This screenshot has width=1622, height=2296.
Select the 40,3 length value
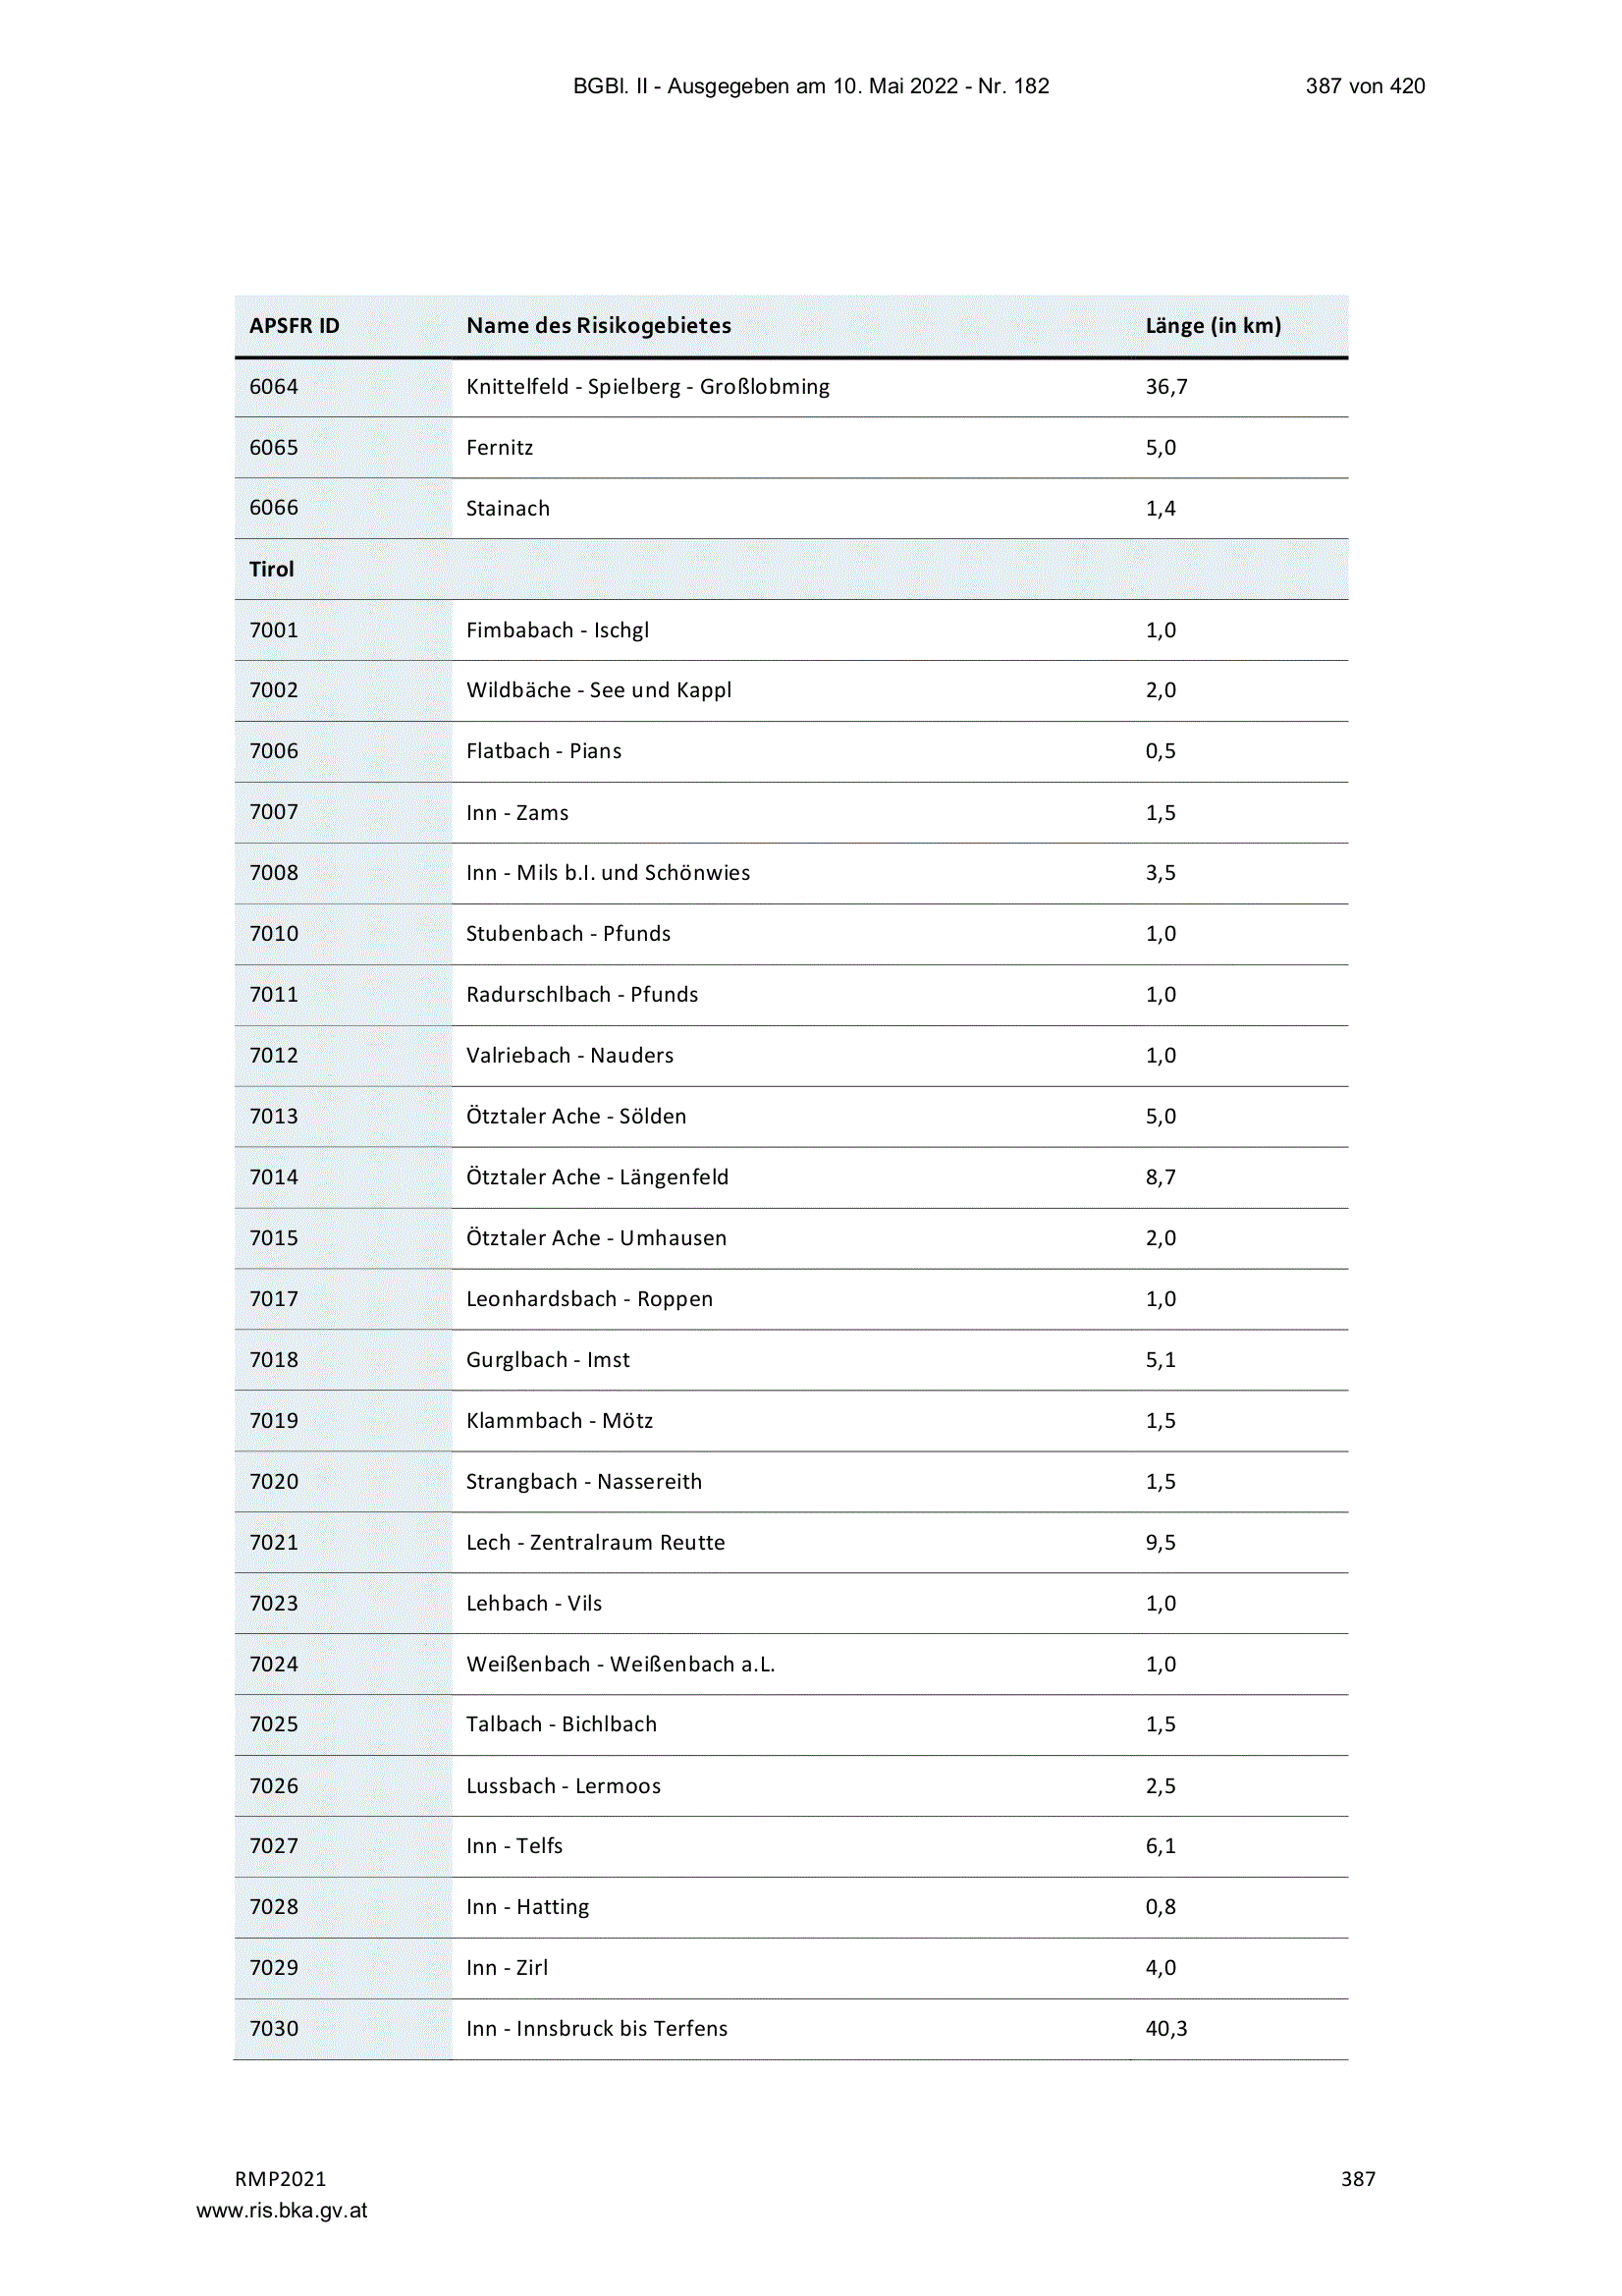tap(1166, 2029)
